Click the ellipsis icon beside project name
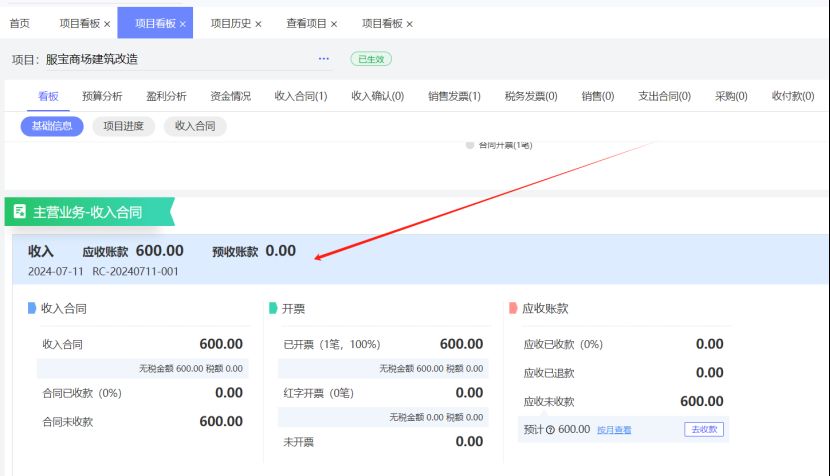830x476 pixels. tap(324, 59)
